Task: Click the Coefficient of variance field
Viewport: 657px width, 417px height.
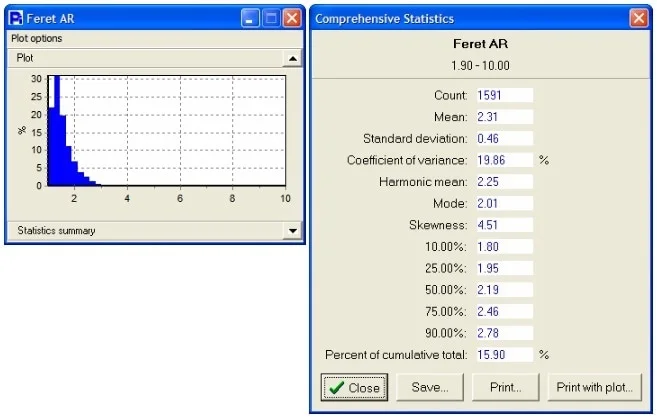Action: (x=503, y=160)
